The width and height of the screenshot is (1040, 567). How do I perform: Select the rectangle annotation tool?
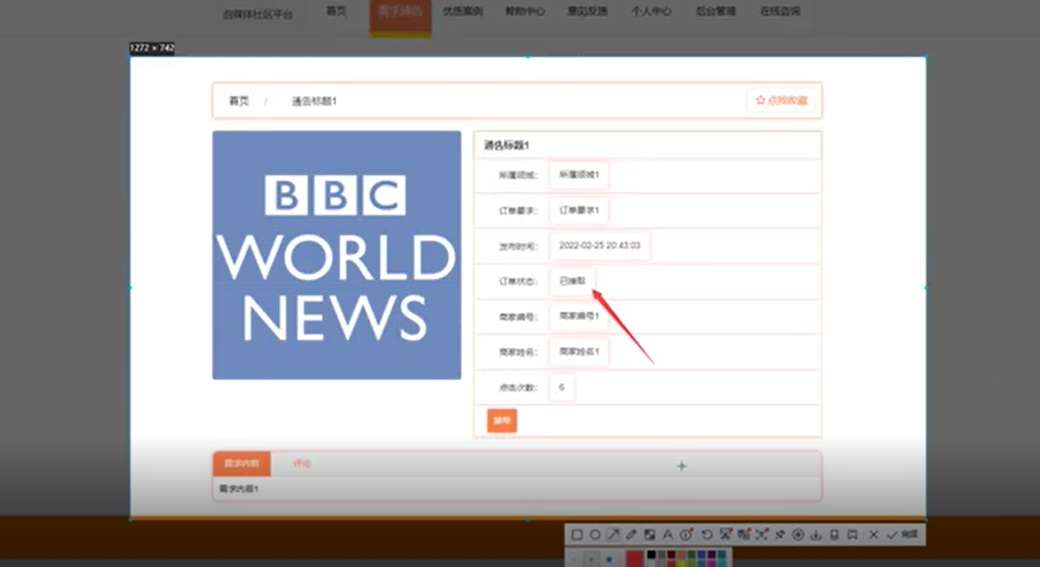[x=576, y=535]
